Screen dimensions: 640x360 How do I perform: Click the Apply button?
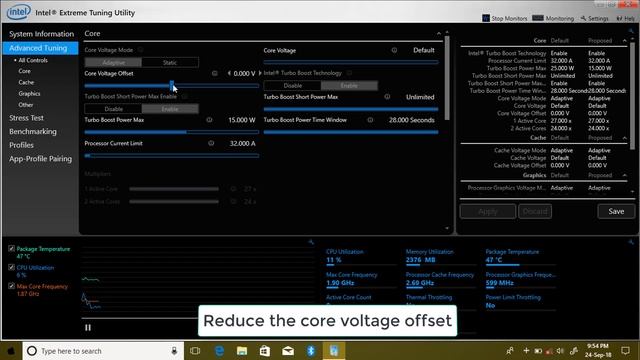(x=488, y=211)
